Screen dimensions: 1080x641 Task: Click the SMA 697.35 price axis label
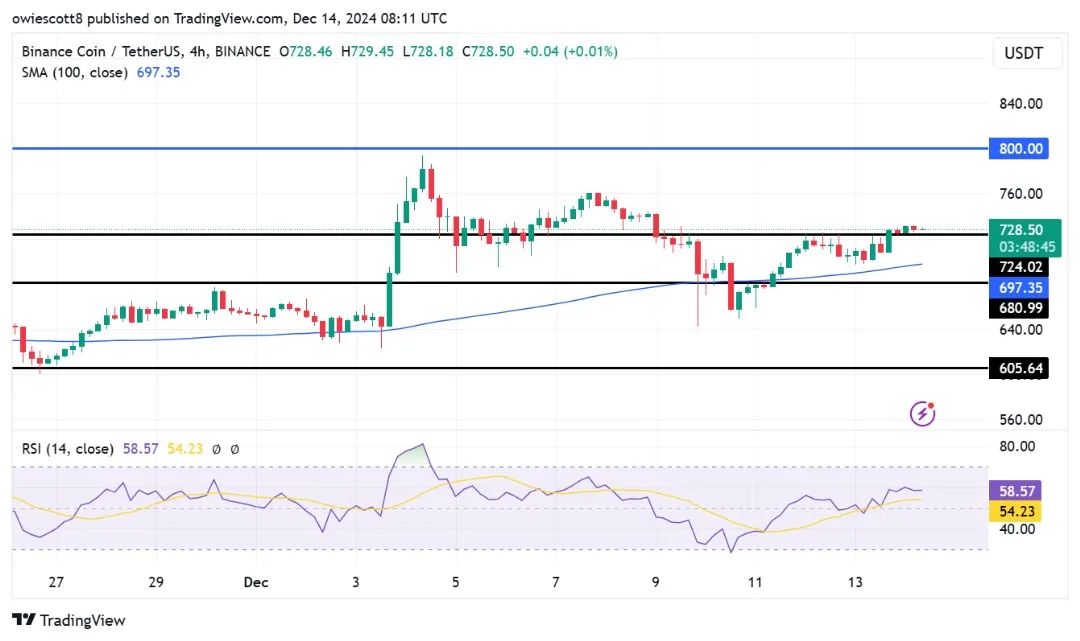[1019, 287]
